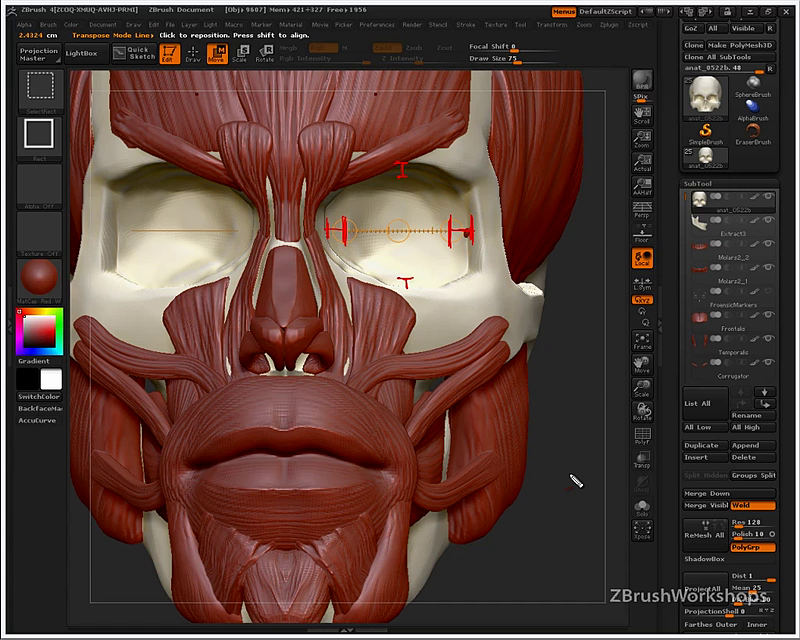Open the Document menu
Viewport: 800px width, 640px height.
point(103,24)
